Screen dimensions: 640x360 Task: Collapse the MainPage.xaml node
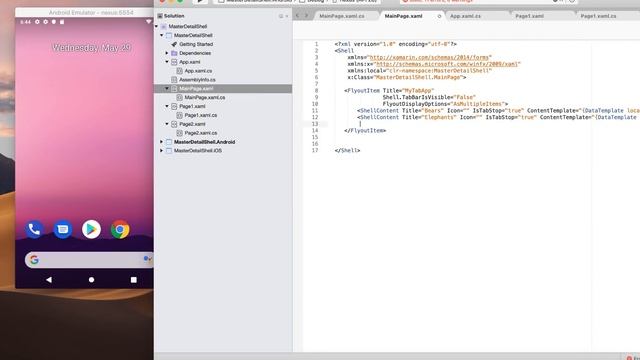tap(167, 89)
